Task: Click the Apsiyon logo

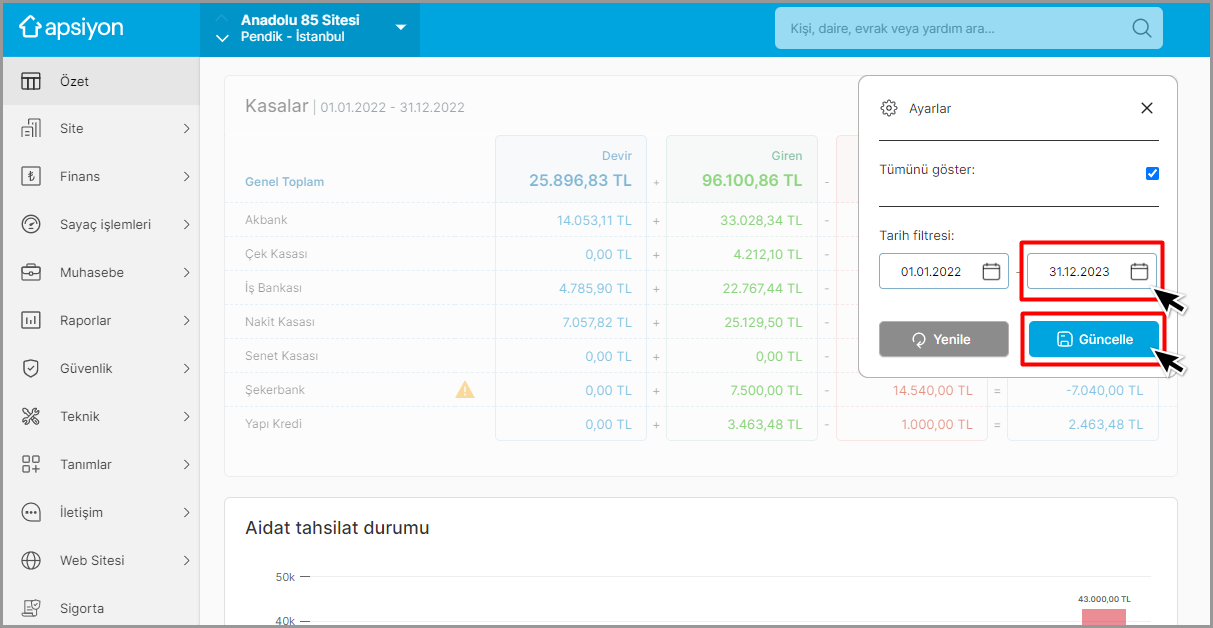Action: point(71,28)
